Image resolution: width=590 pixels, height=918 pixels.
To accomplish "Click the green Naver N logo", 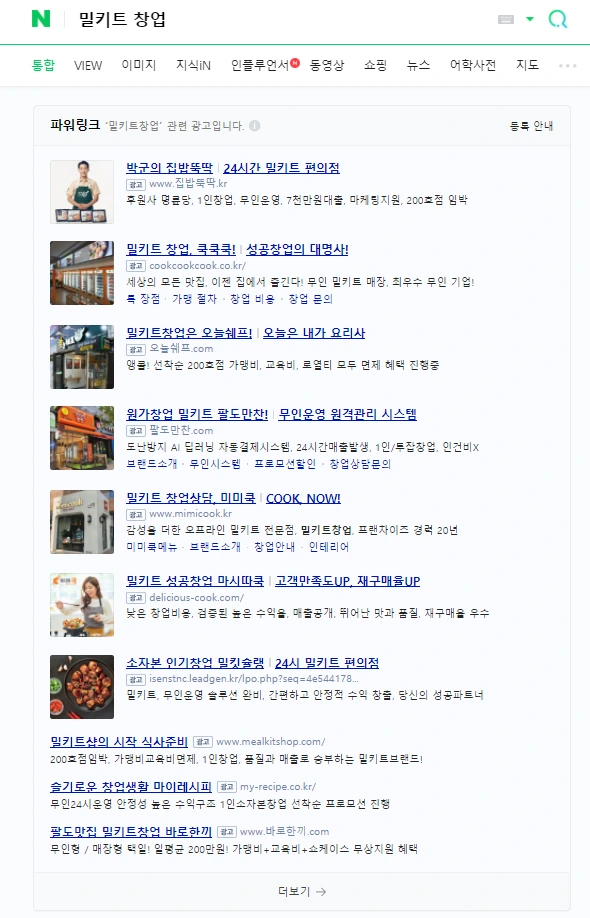I will pos(40,19).
